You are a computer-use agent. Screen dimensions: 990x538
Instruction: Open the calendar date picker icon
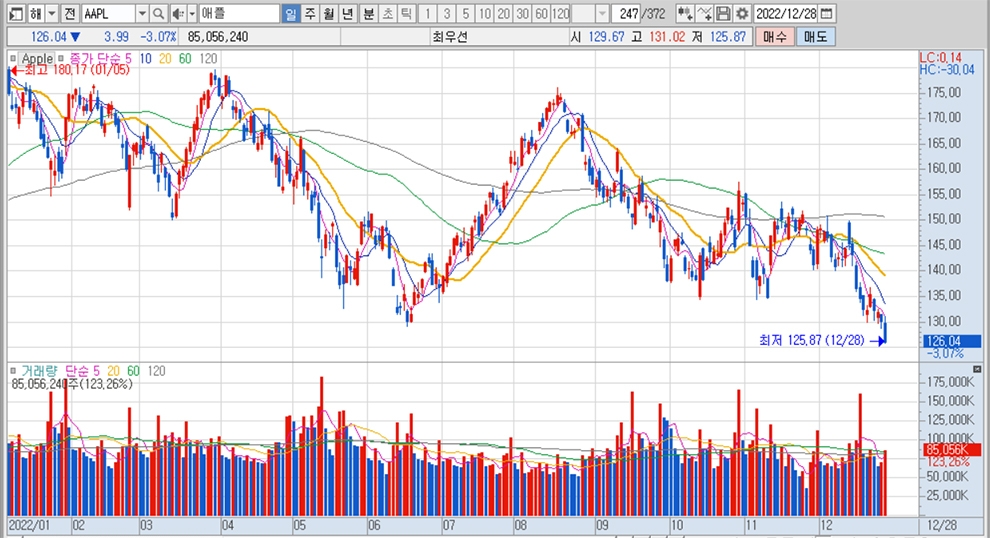(826, 14)
